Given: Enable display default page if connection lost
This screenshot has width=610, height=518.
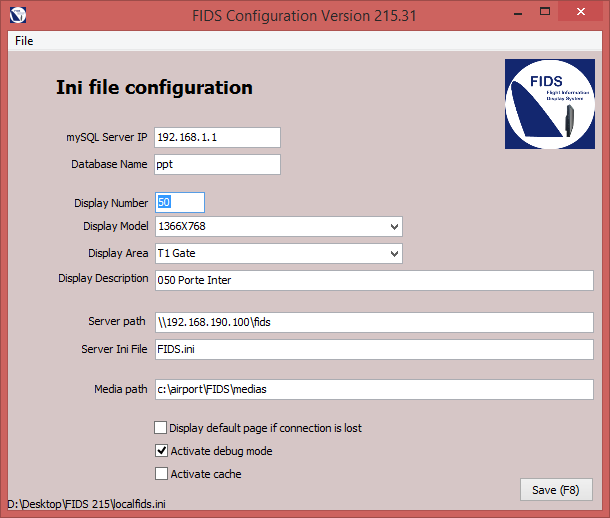Looking at the screenshot, I should 161,428.
